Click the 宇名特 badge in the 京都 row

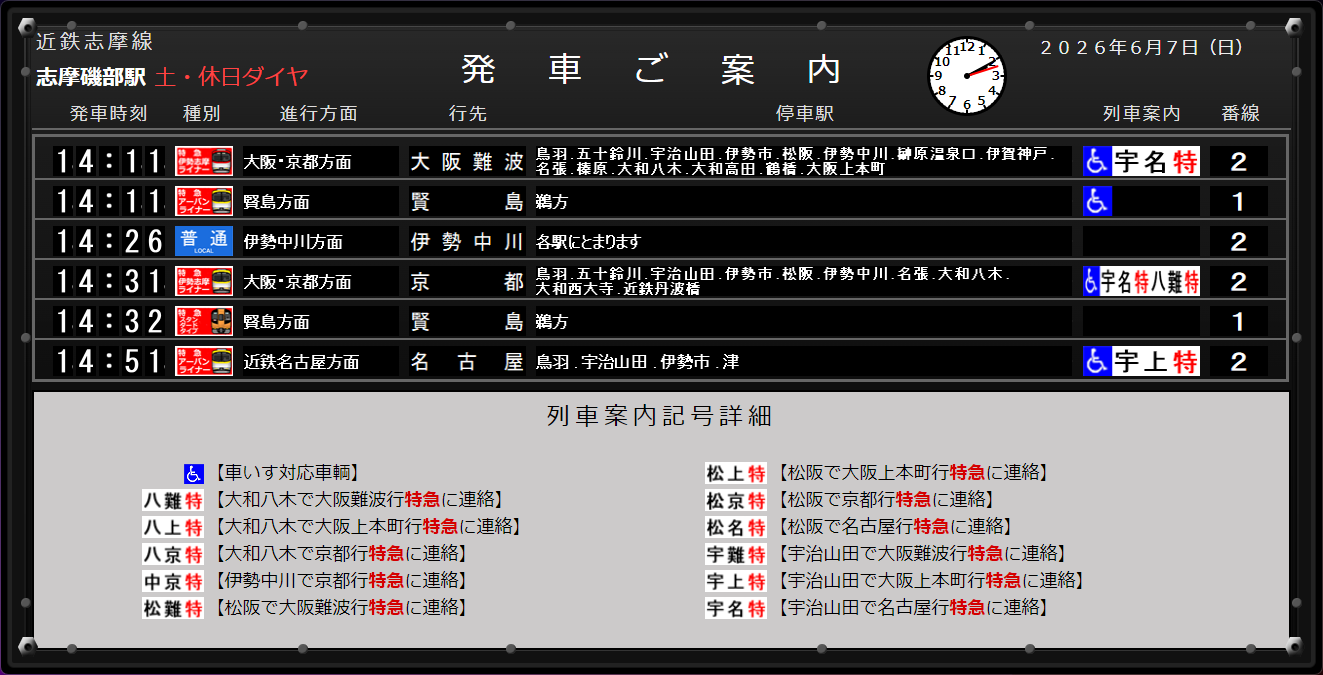pos(1125,281)
